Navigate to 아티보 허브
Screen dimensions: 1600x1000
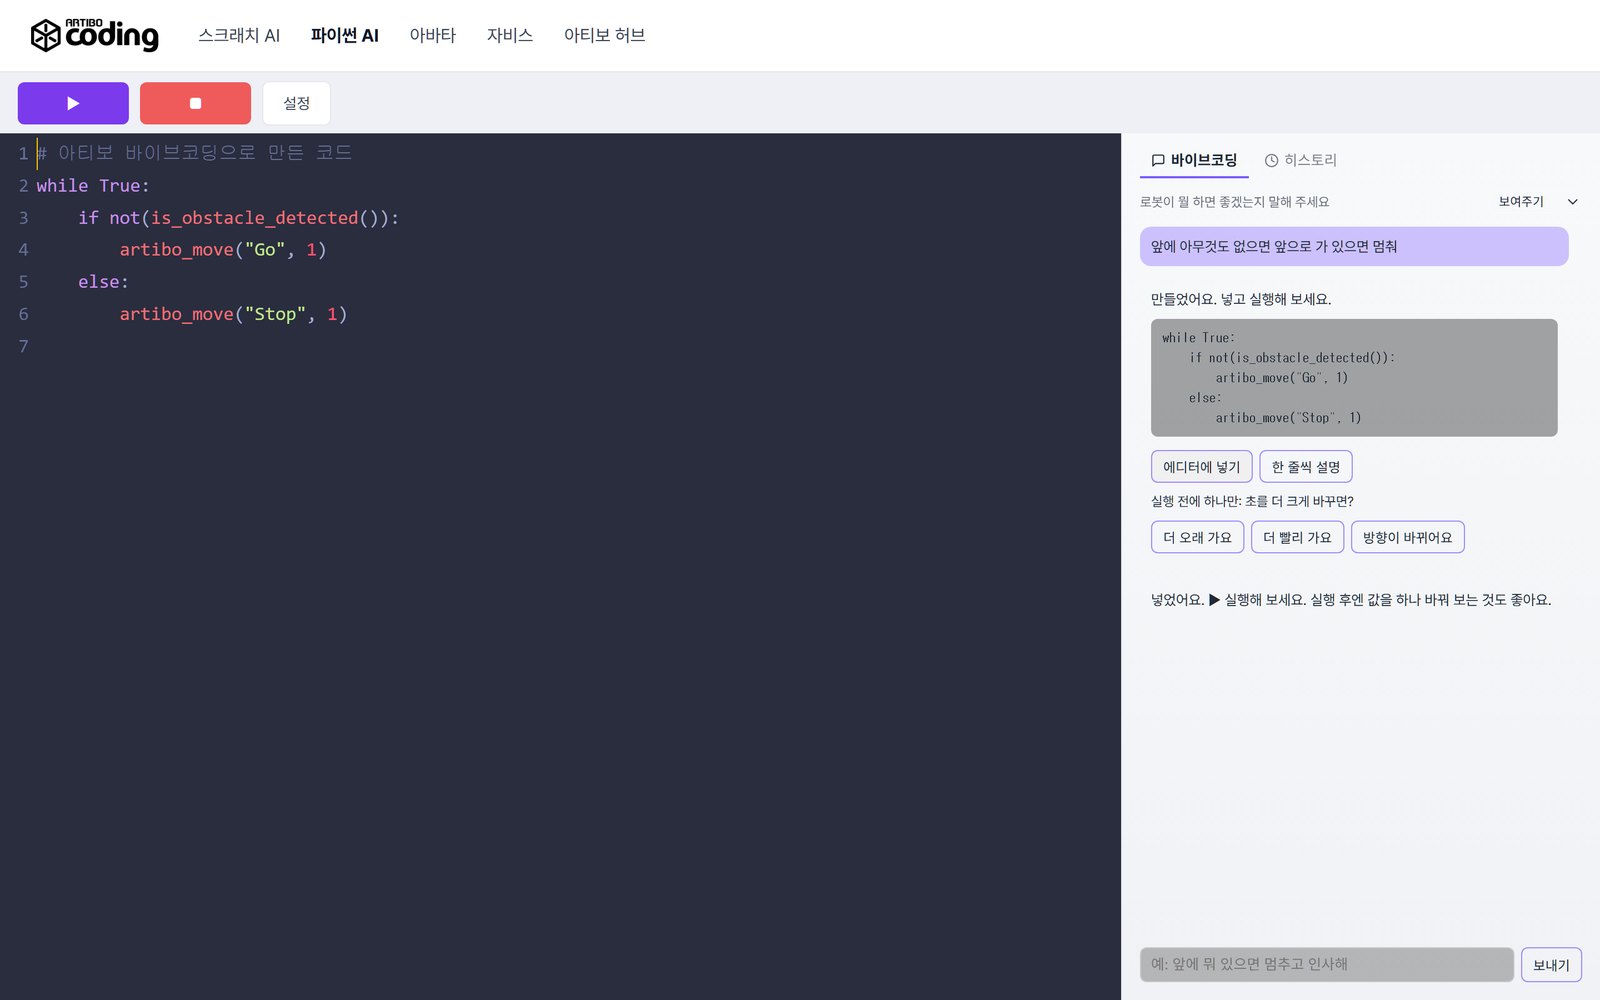(604, 35)
